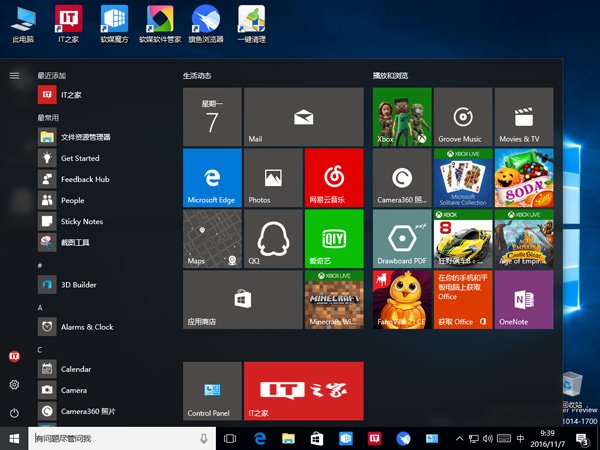Open Alarms & Clock from the list
600x450 pixels.
(x=103, y=327)
